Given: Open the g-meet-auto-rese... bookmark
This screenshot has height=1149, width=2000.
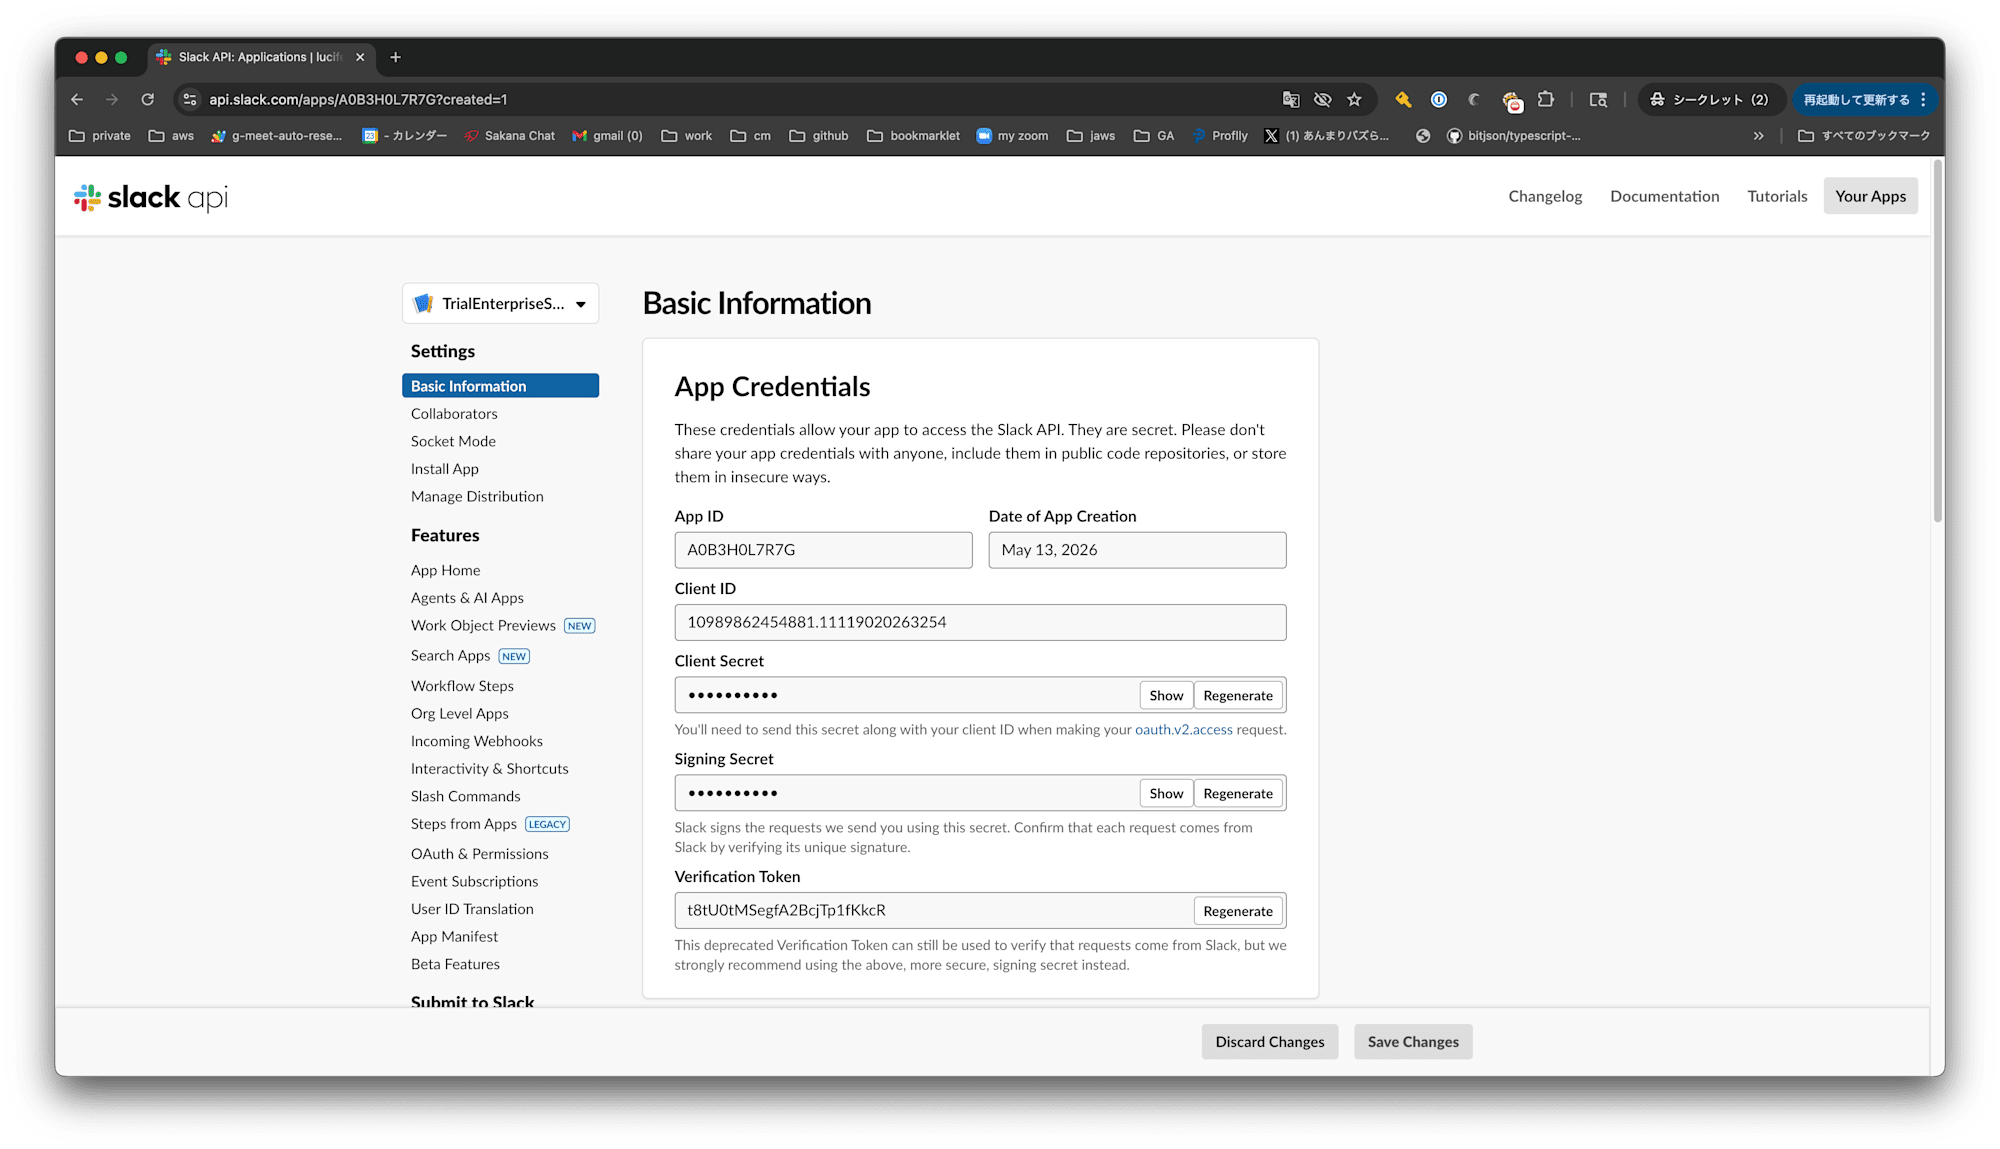Looking at the screenshot, I should [277, 136].
